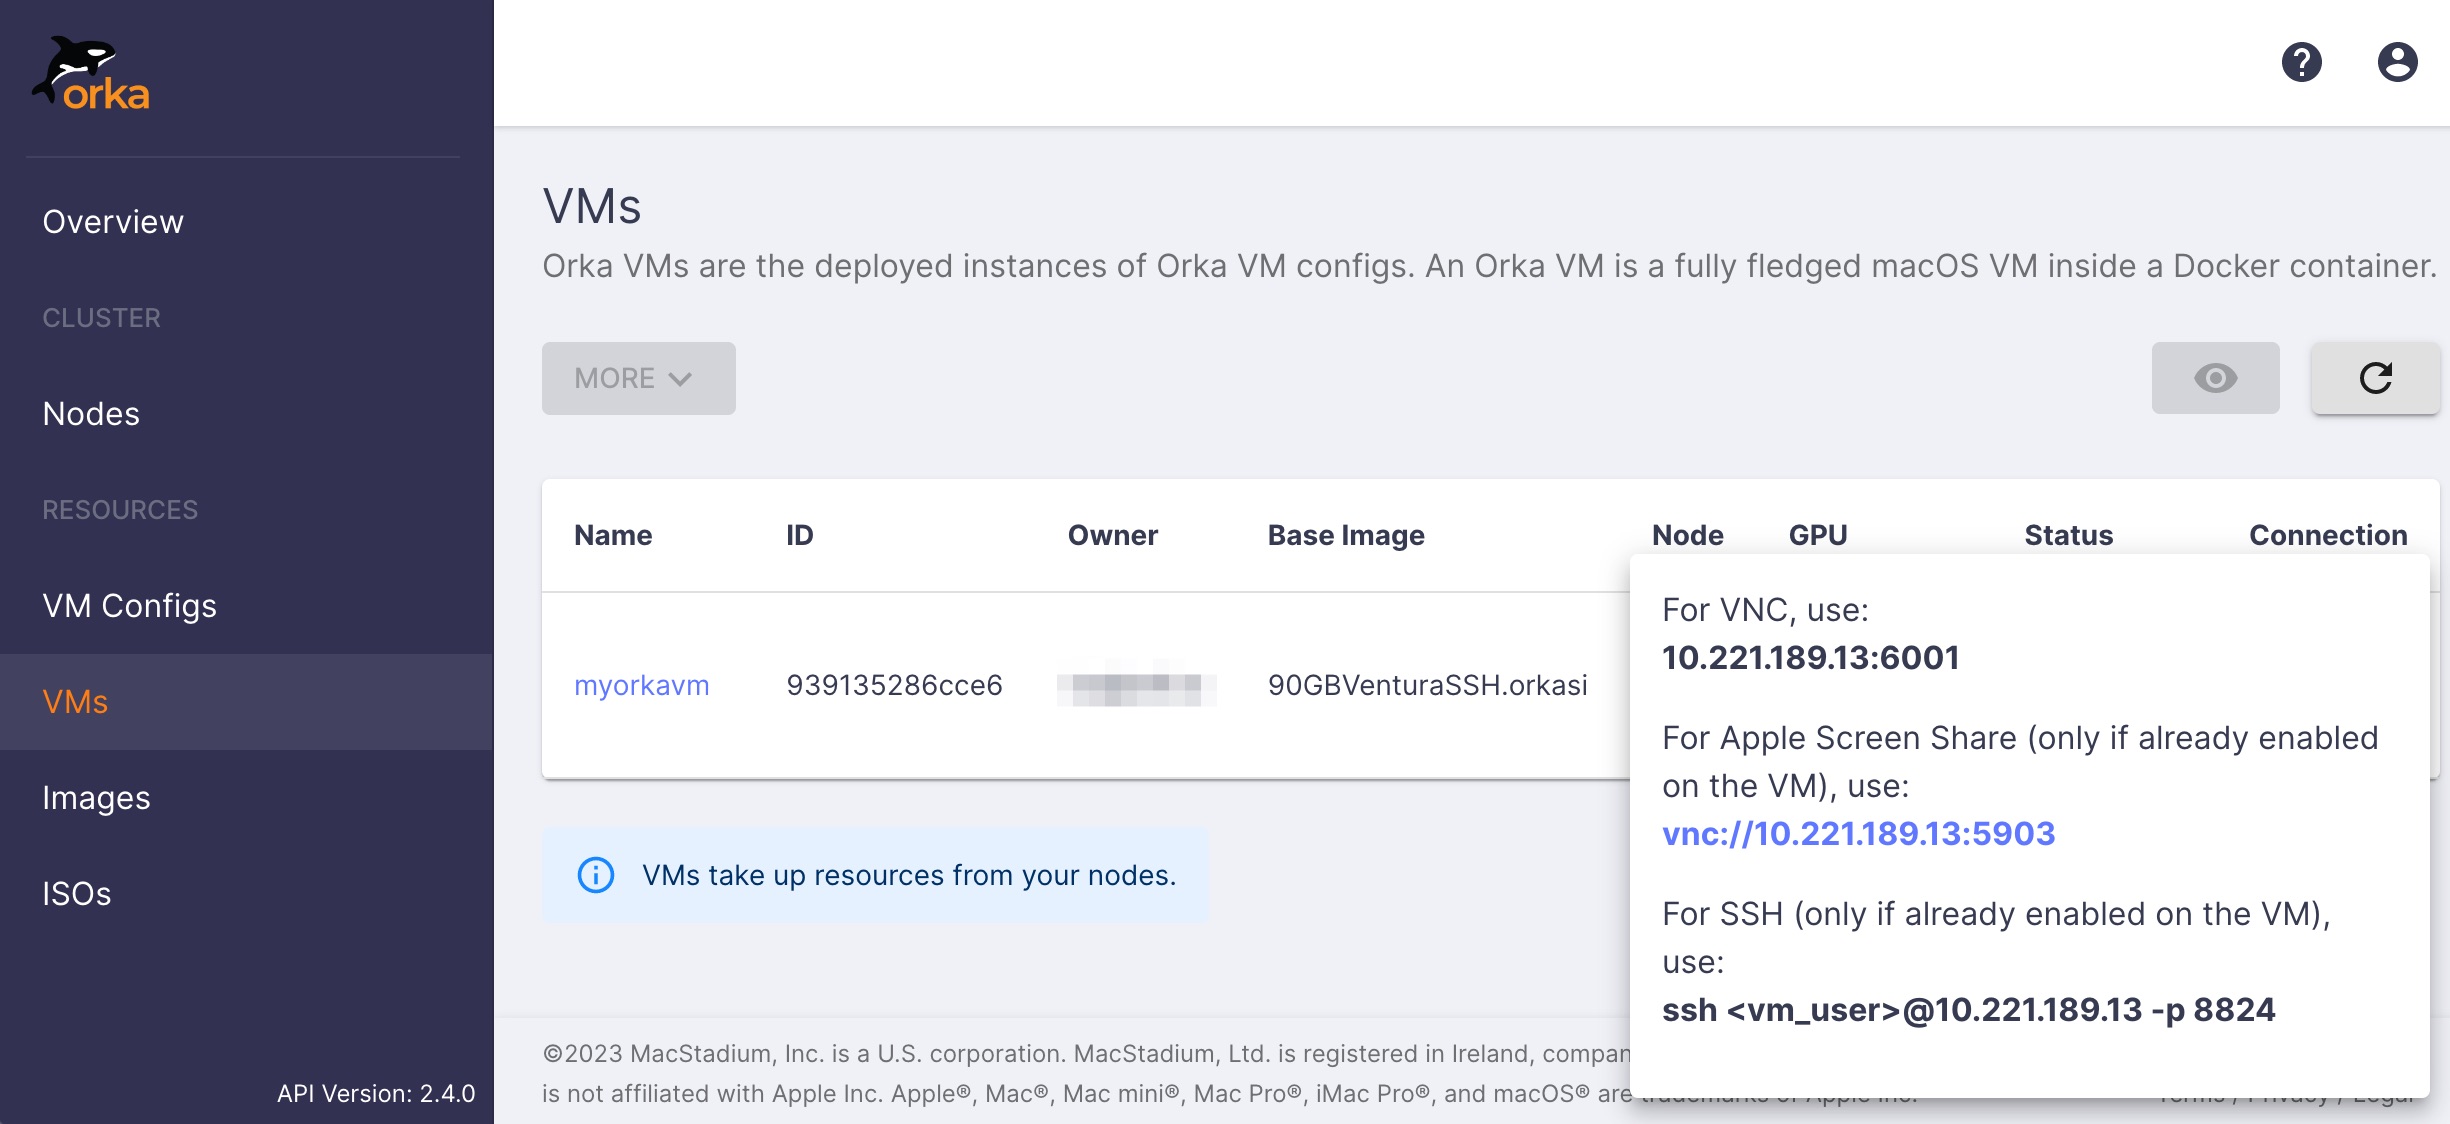
Task: Click the Status column header
Action: [2068, 535]
